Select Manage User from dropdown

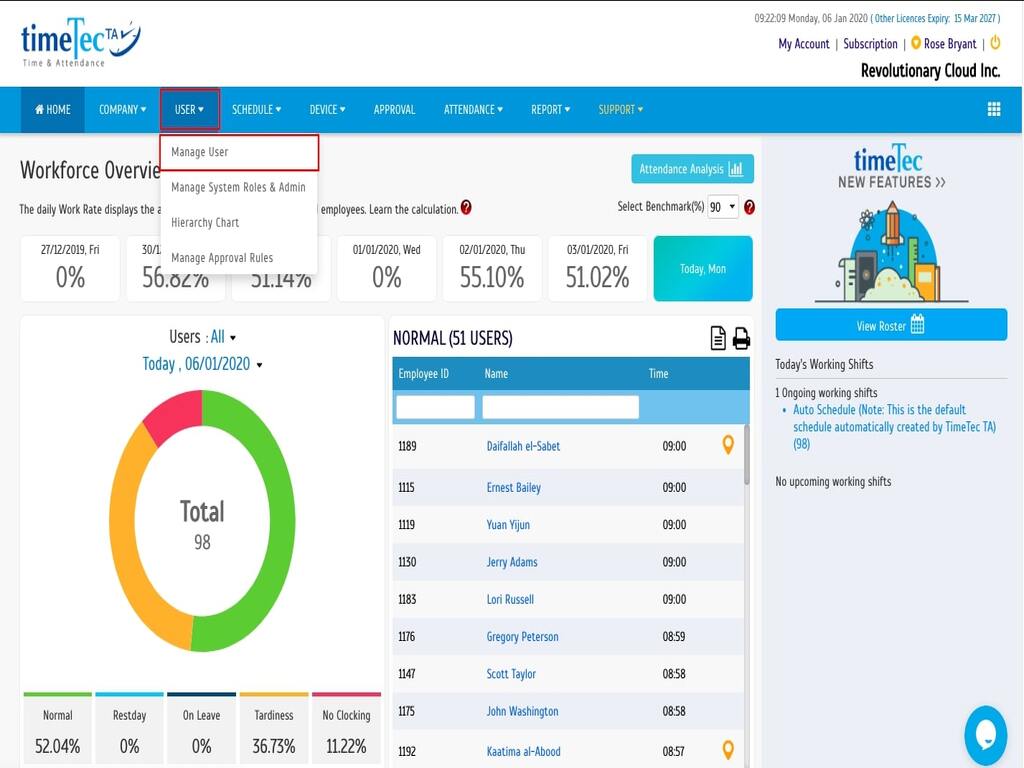coord(200,152)
